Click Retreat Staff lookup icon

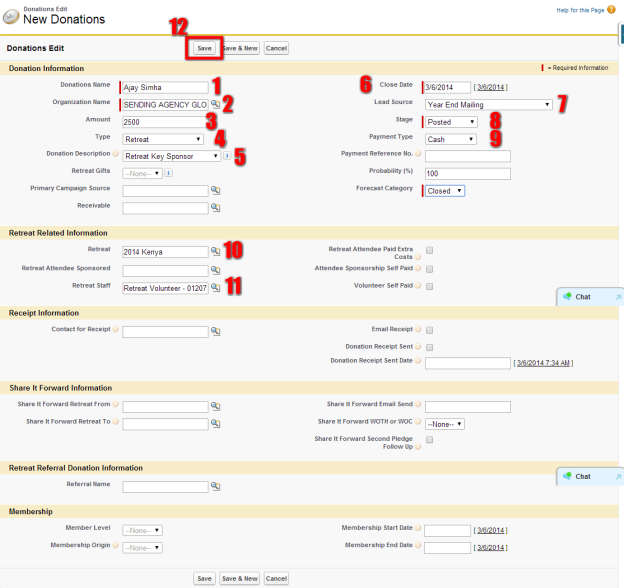pos(215,288)
